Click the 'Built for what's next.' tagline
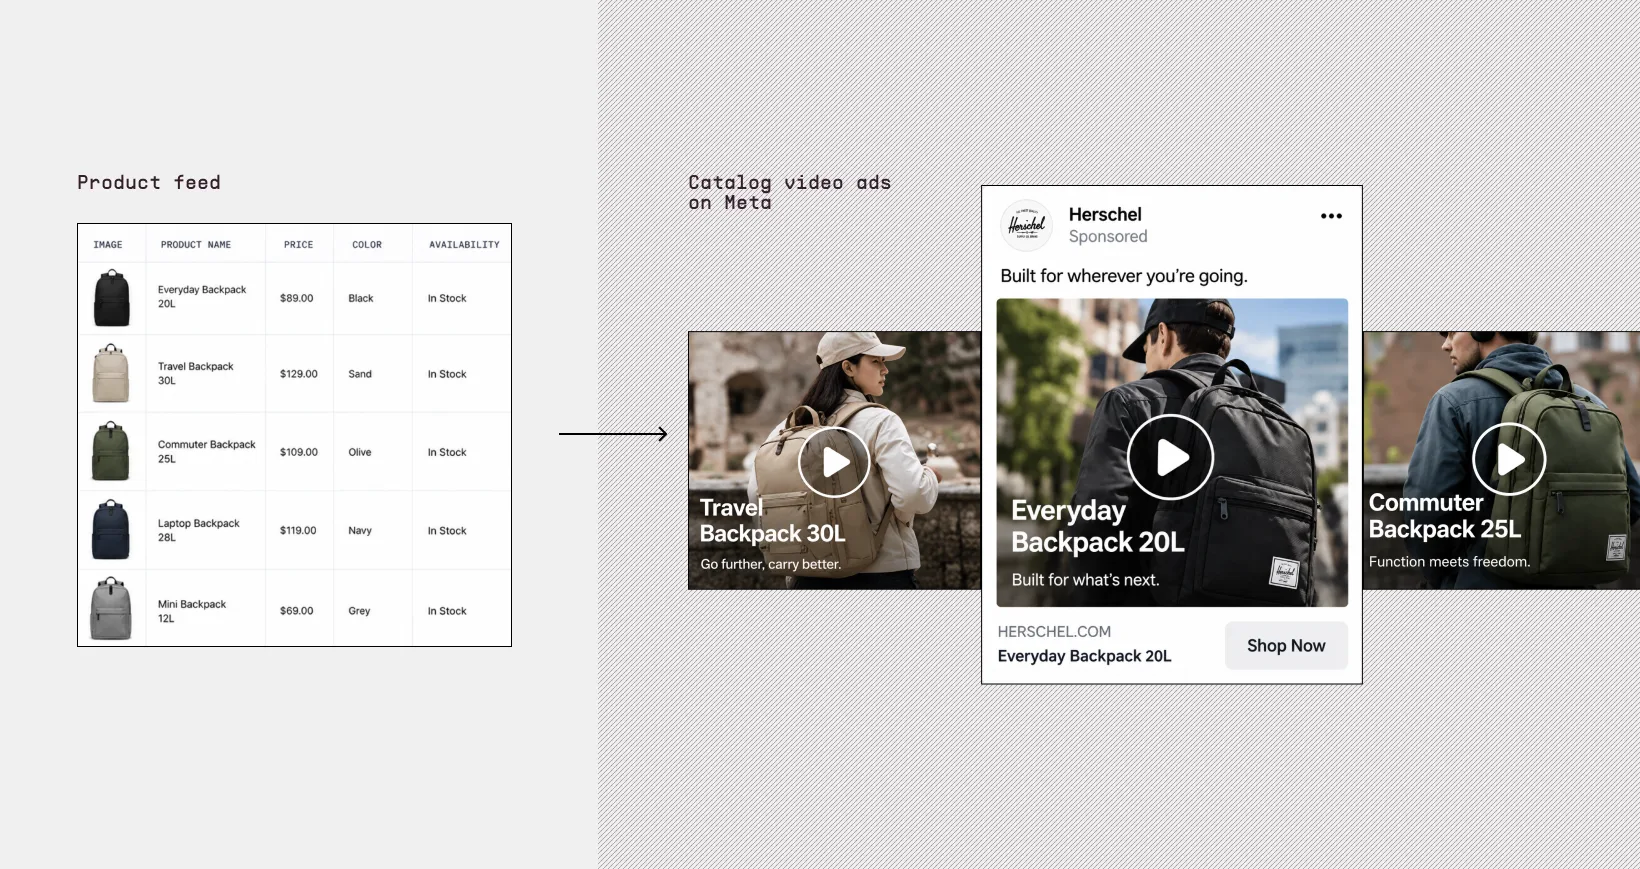 pos(1085,580)
